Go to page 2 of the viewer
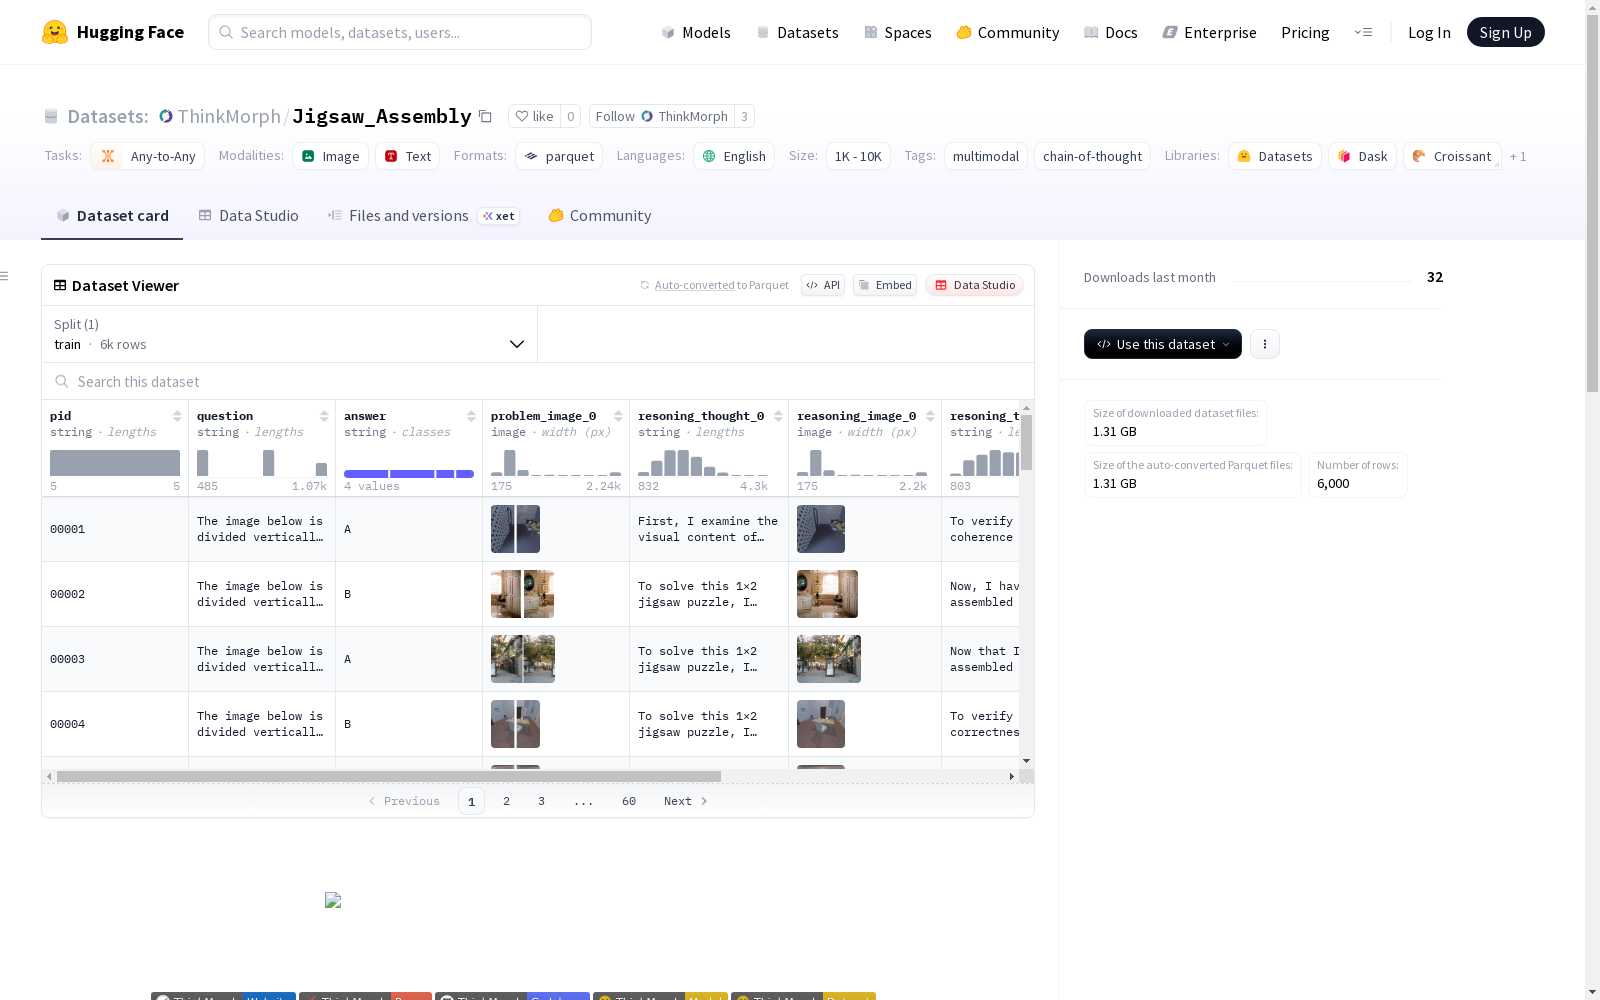The image size is (1600, 1000). pyautogui.click(x=507, y=801)
